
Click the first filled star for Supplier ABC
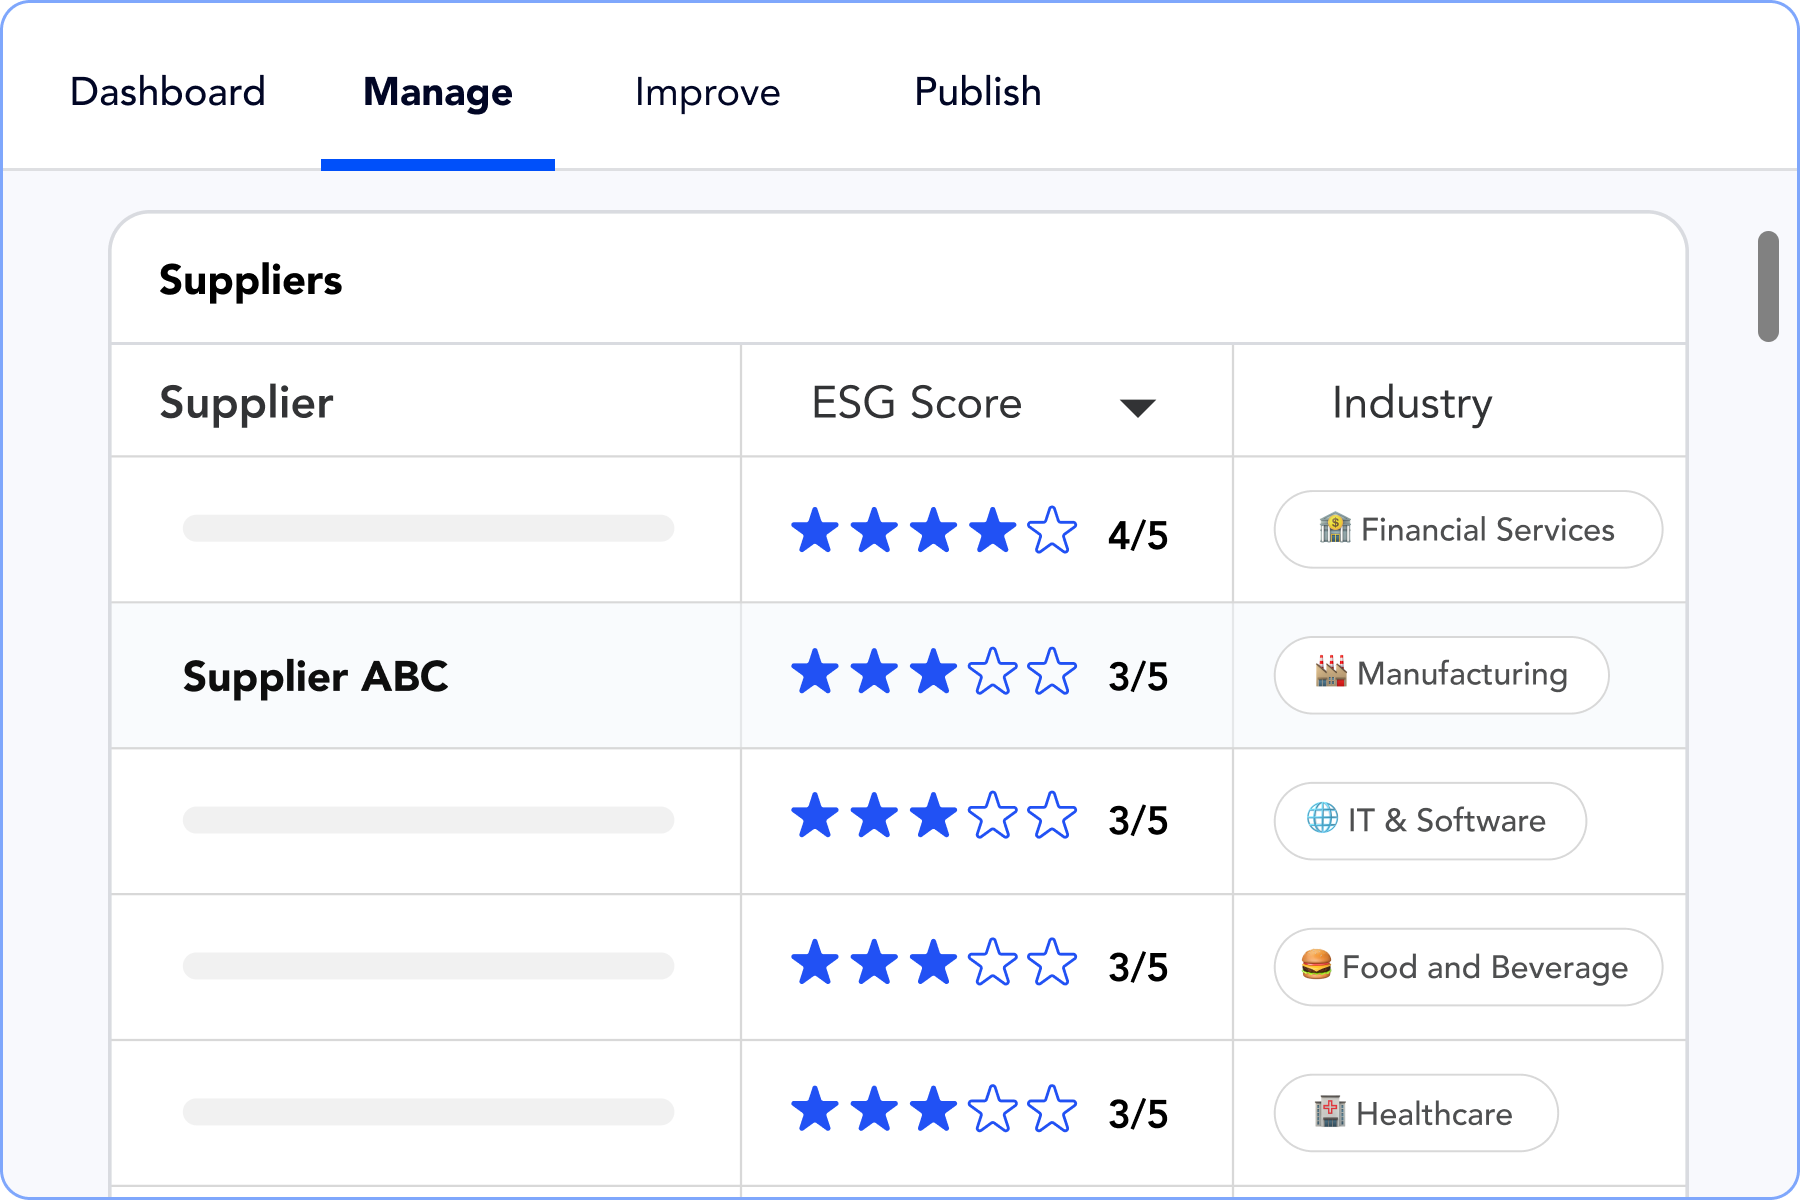815,672
